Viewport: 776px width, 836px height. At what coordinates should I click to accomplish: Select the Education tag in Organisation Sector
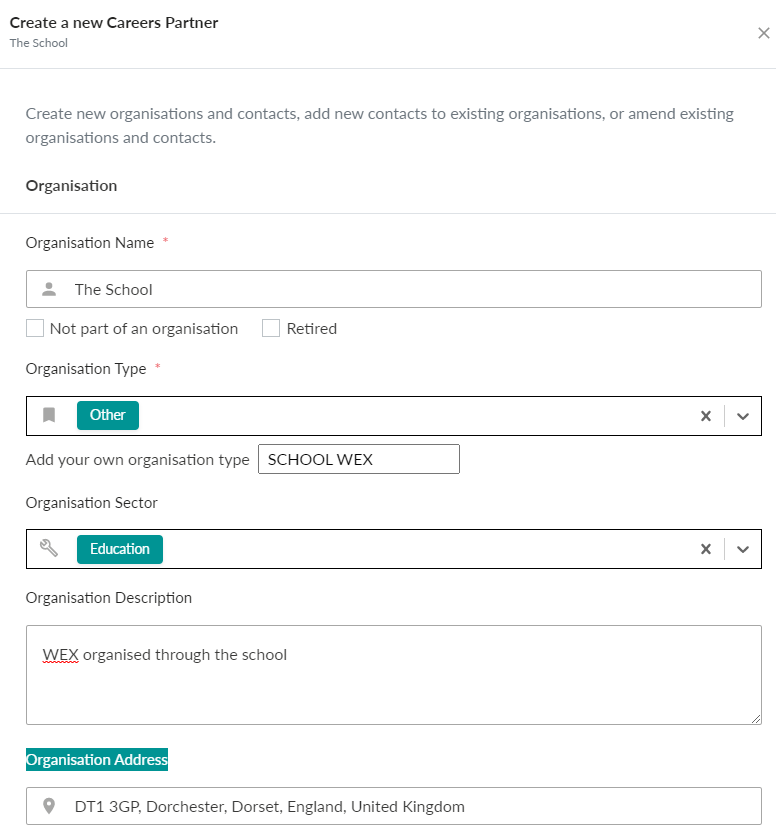[x=119, y=548]
